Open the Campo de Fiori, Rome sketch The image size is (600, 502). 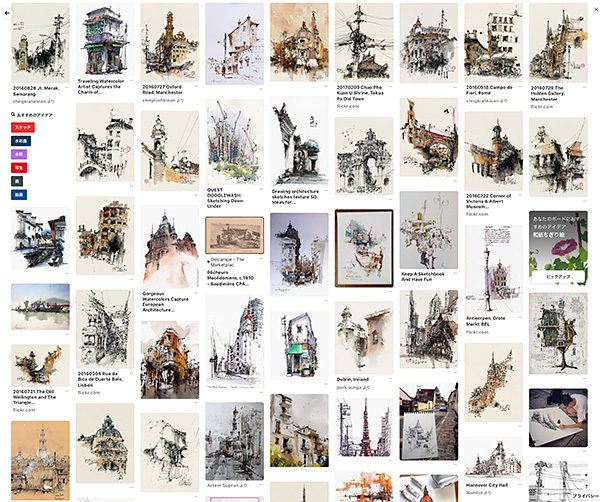tap(494, 42)
